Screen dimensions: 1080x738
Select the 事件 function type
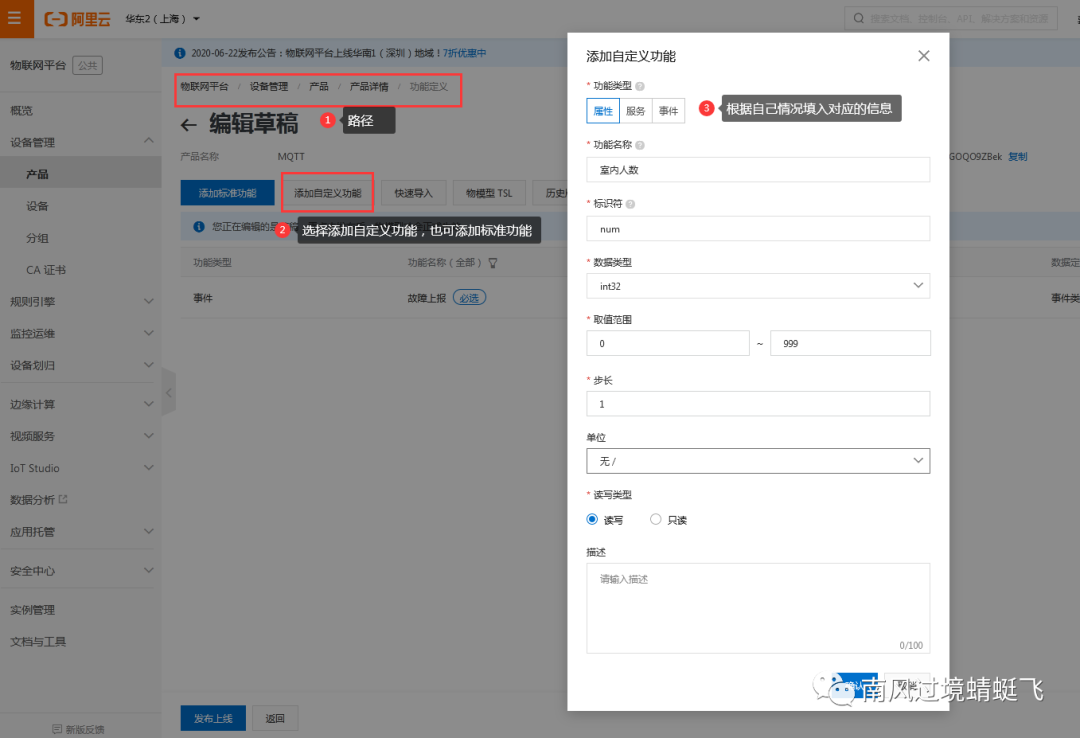pos(668,111)
